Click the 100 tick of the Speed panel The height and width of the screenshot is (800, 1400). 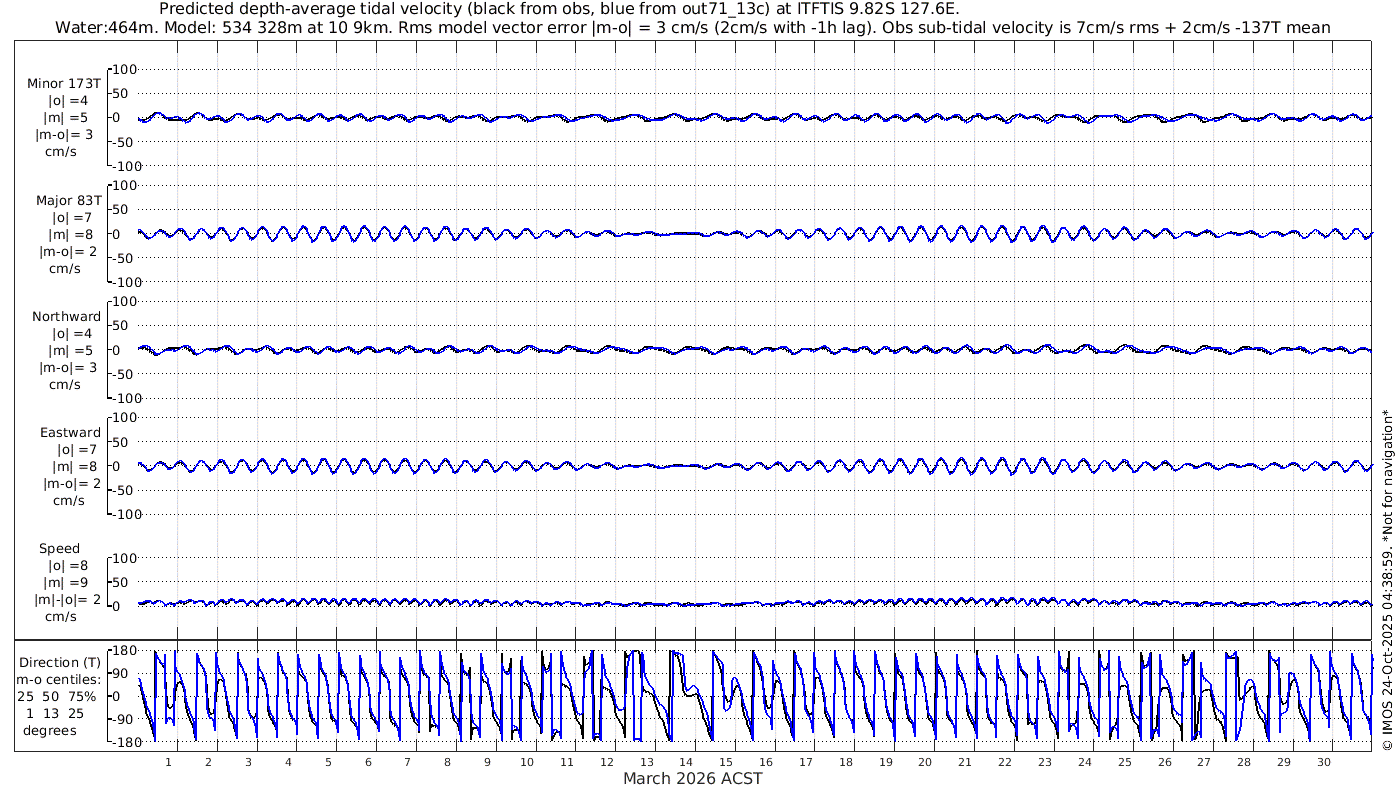(x=123, y=558)
